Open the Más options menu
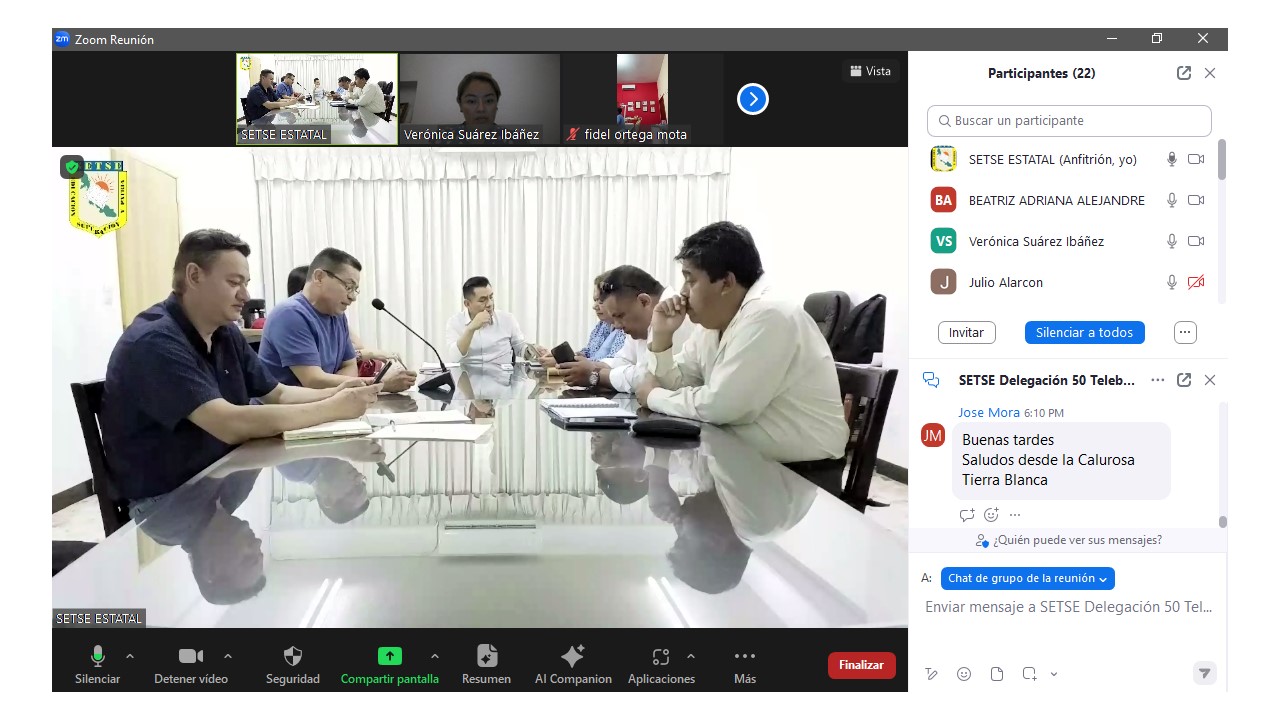The width and height of the screenshot is (1280, 720). coord(744,657)
